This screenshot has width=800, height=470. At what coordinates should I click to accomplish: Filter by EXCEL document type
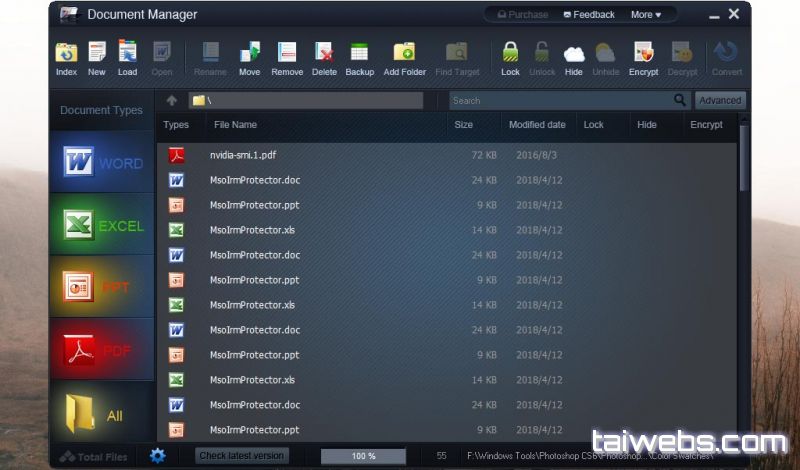point(102,226)
